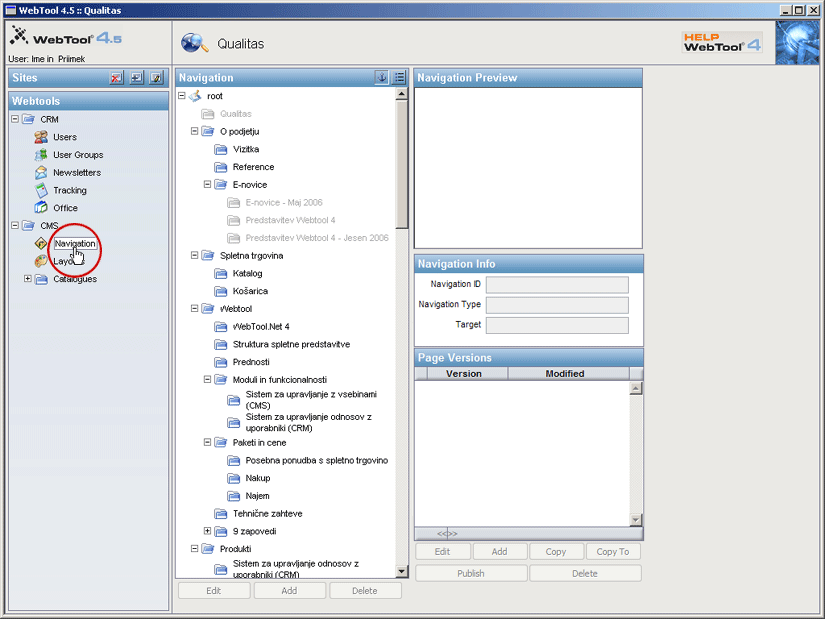
Task: Click the anchor icon in Navigation header
Action: (x=382, y=78)
